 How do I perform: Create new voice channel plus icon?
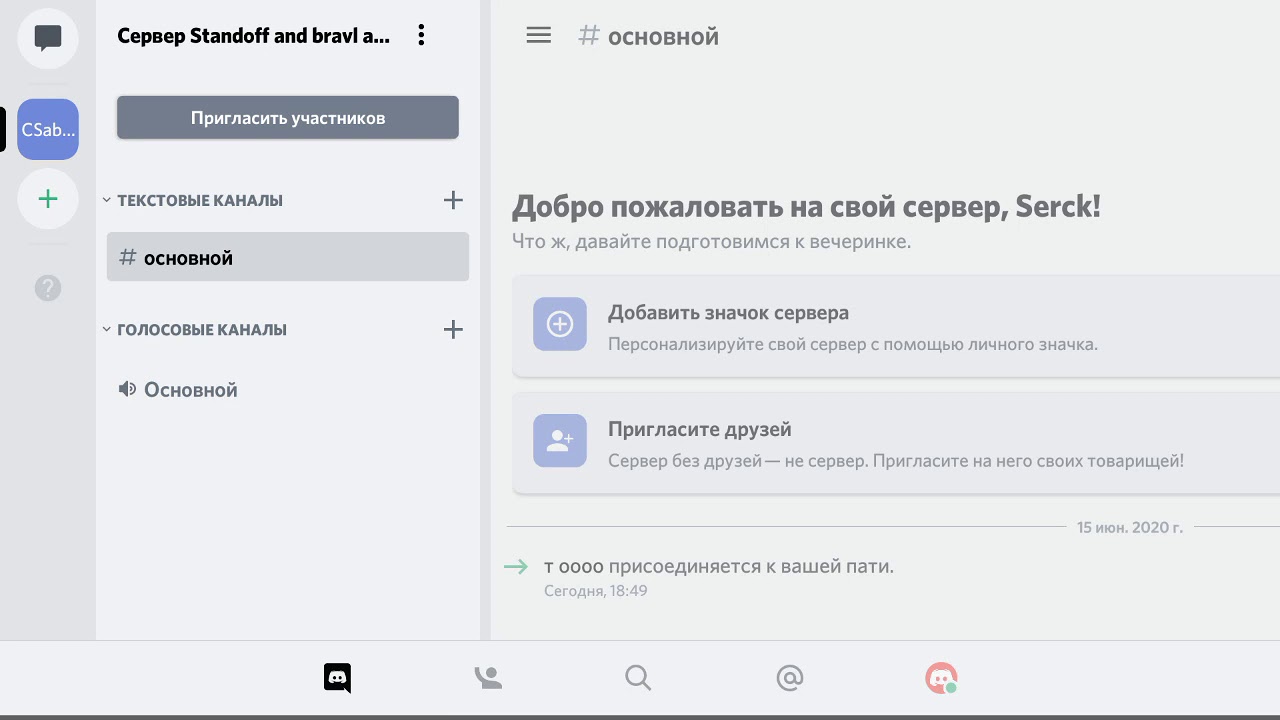[453, 329]
